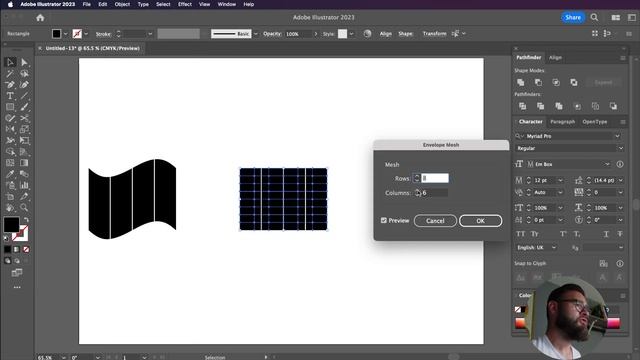640x360 pixels.
Task: Select the Eyedropper tool
Action: 10,174
